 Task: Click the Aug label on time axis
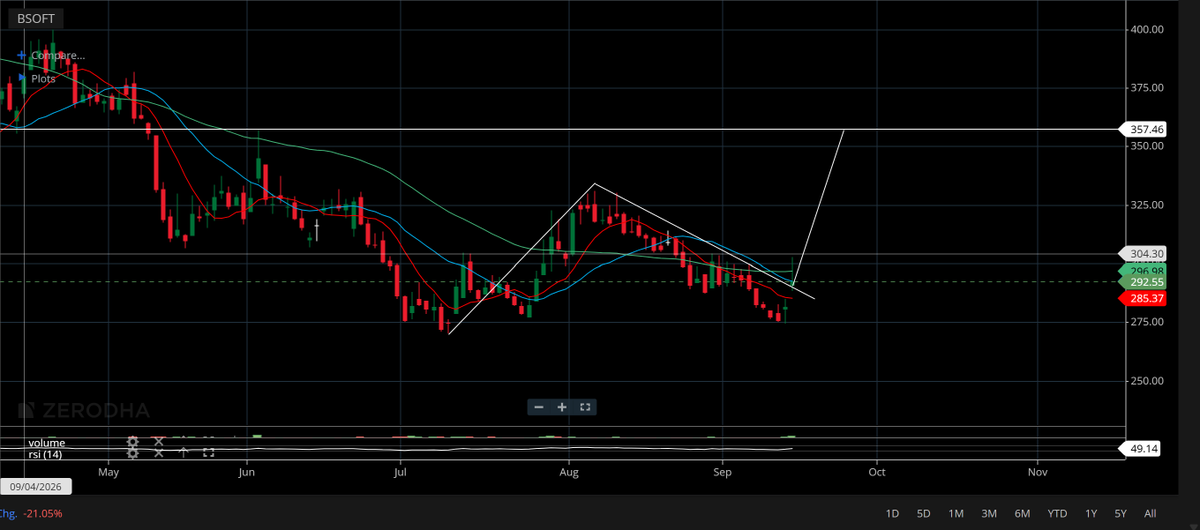[568, 470]
